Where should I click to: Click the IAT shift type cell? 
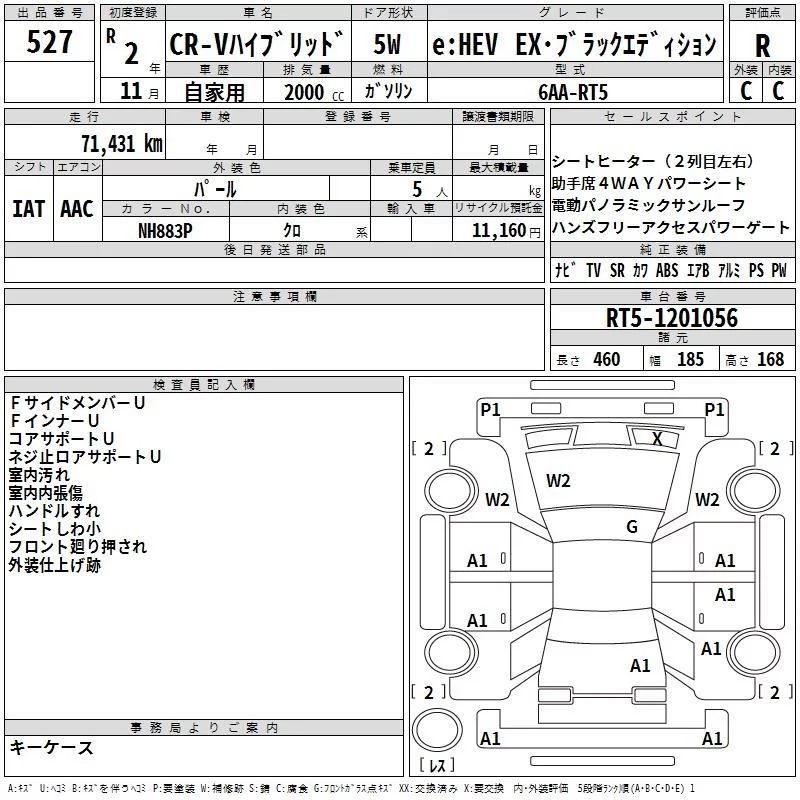tap(28, 208)
